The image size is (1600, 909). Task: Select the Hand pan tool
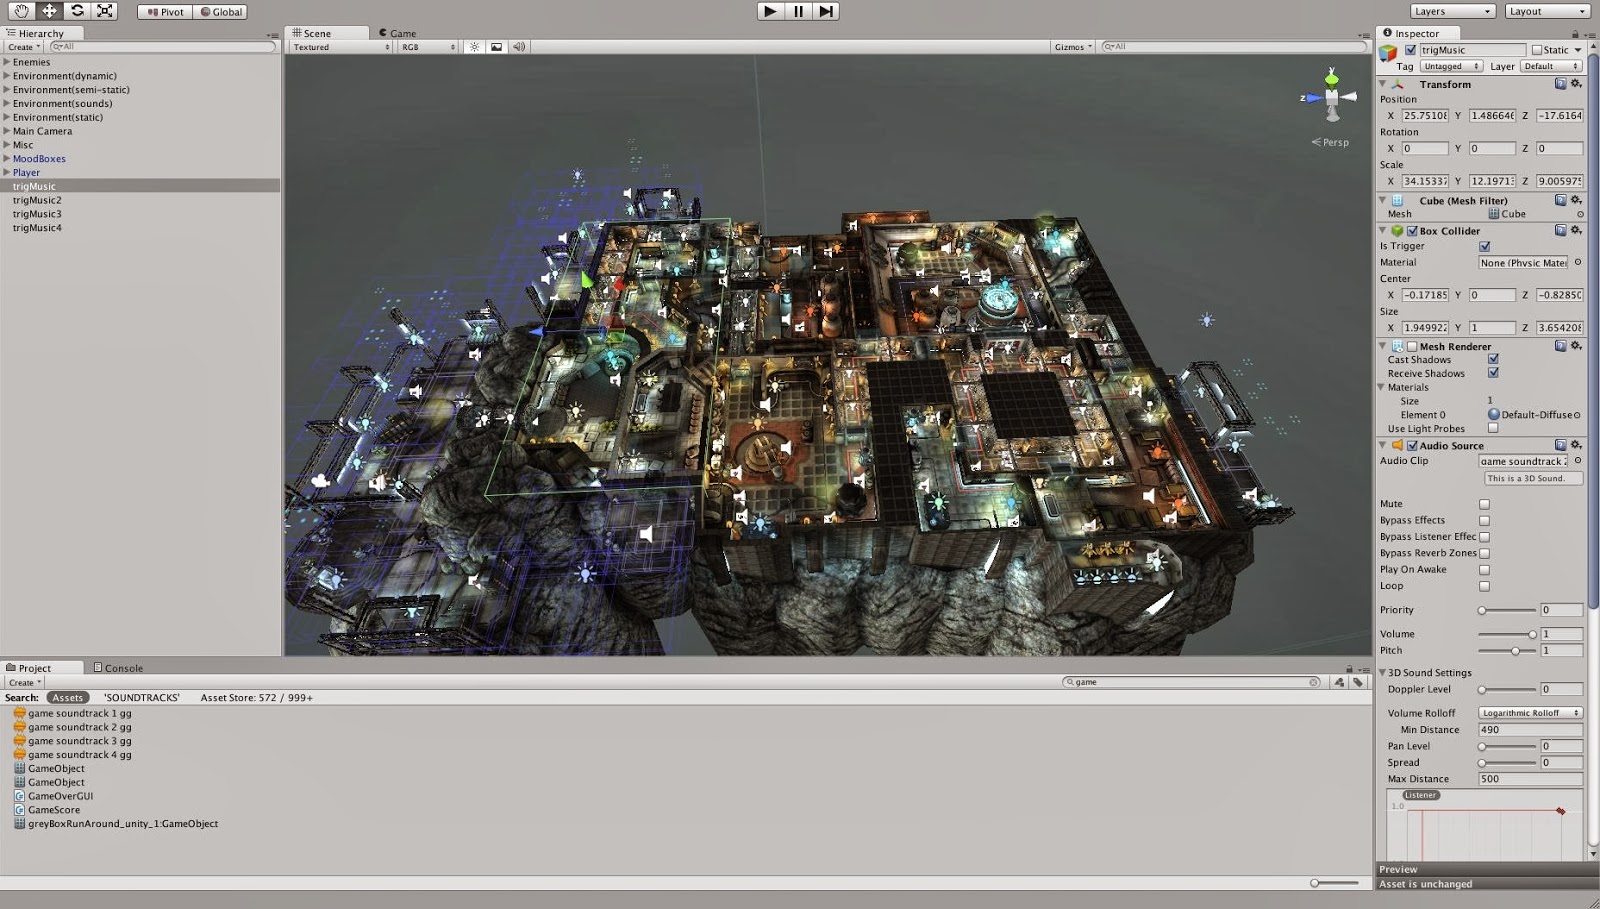pyautogui.click(x=21, y=11)
